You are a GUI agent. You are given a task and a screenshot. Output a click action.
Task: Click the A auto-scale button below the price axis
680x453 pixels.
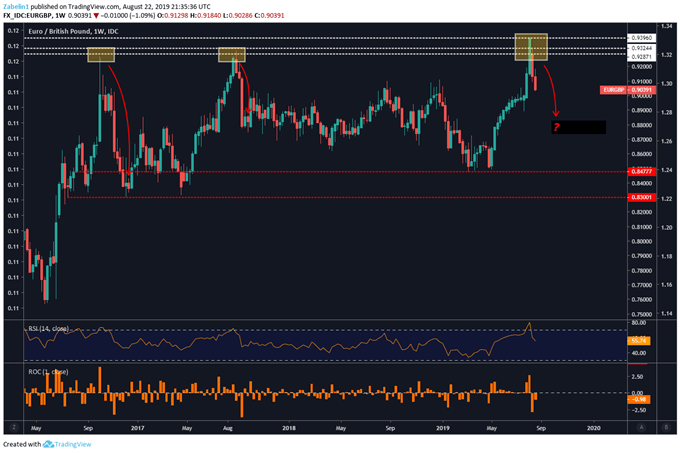coord(641,427)
